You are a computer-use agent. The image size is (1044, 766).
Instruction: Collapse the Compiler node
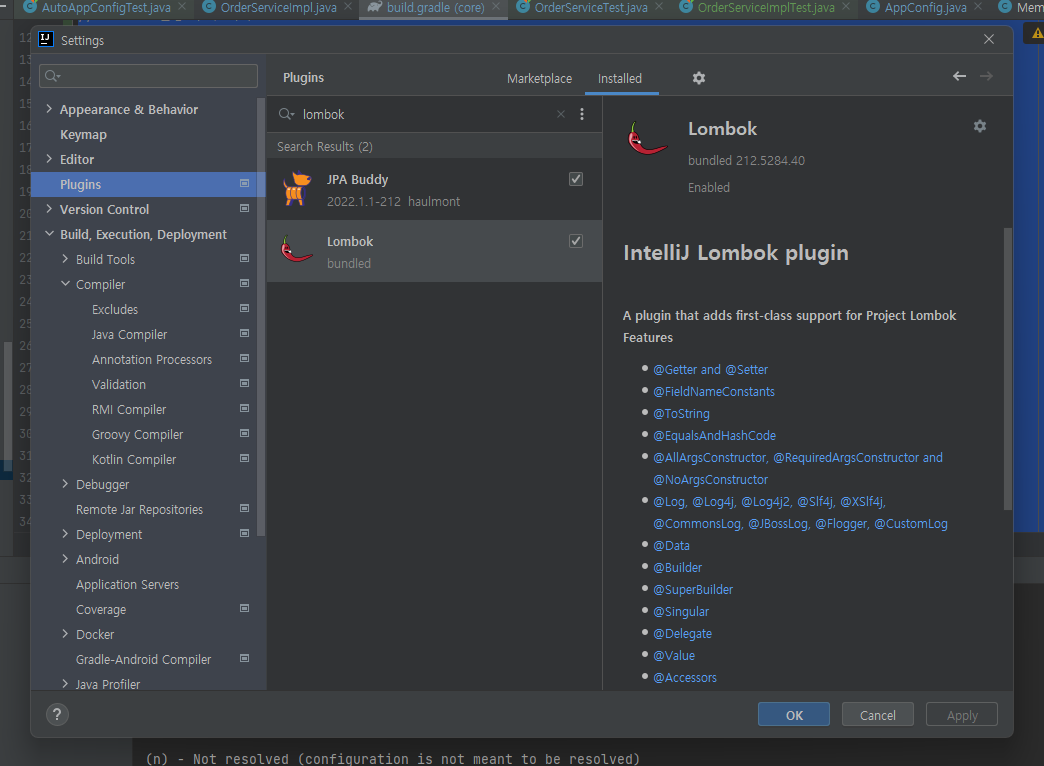(65, 284)
